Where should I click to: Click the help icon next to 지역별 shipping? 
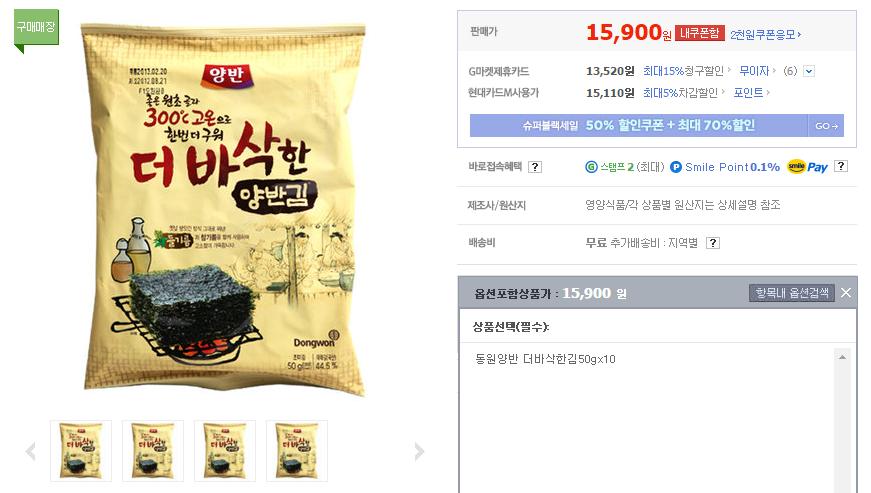[713, 243]
